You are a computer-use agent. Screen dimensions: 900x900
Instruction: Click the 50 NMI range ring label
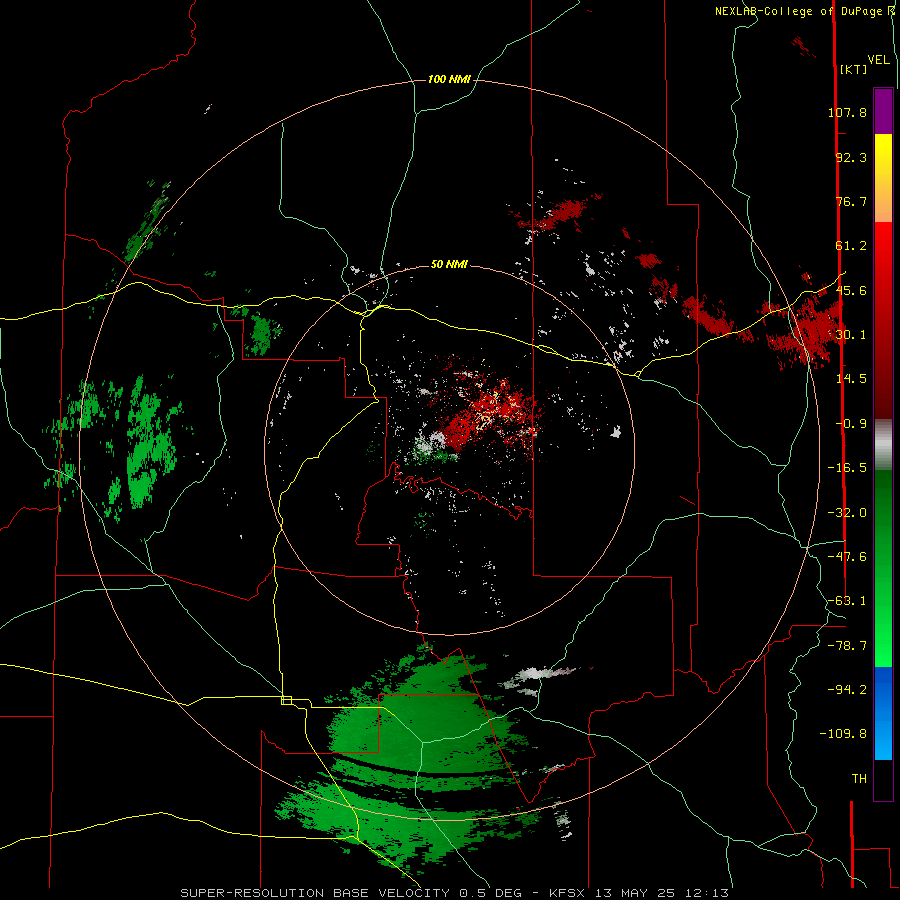tap(449, 264)
